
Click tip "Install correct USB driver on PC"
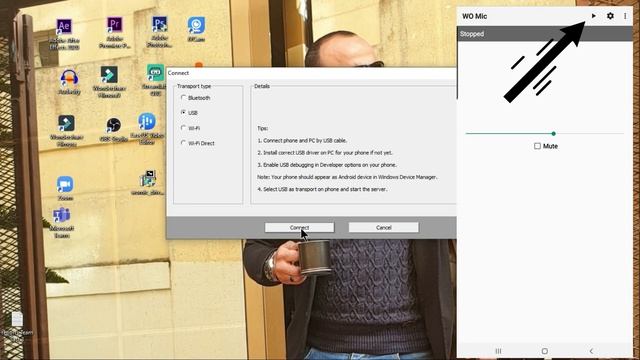click(325, 153)
